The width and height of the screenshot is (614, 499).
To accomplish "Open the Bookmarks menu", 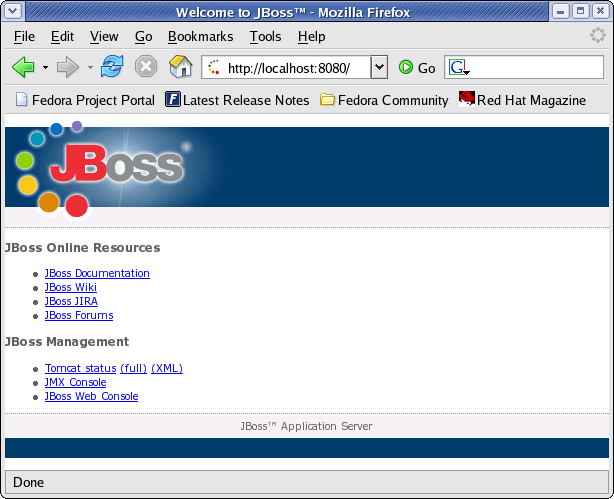I will coord(200,36).
